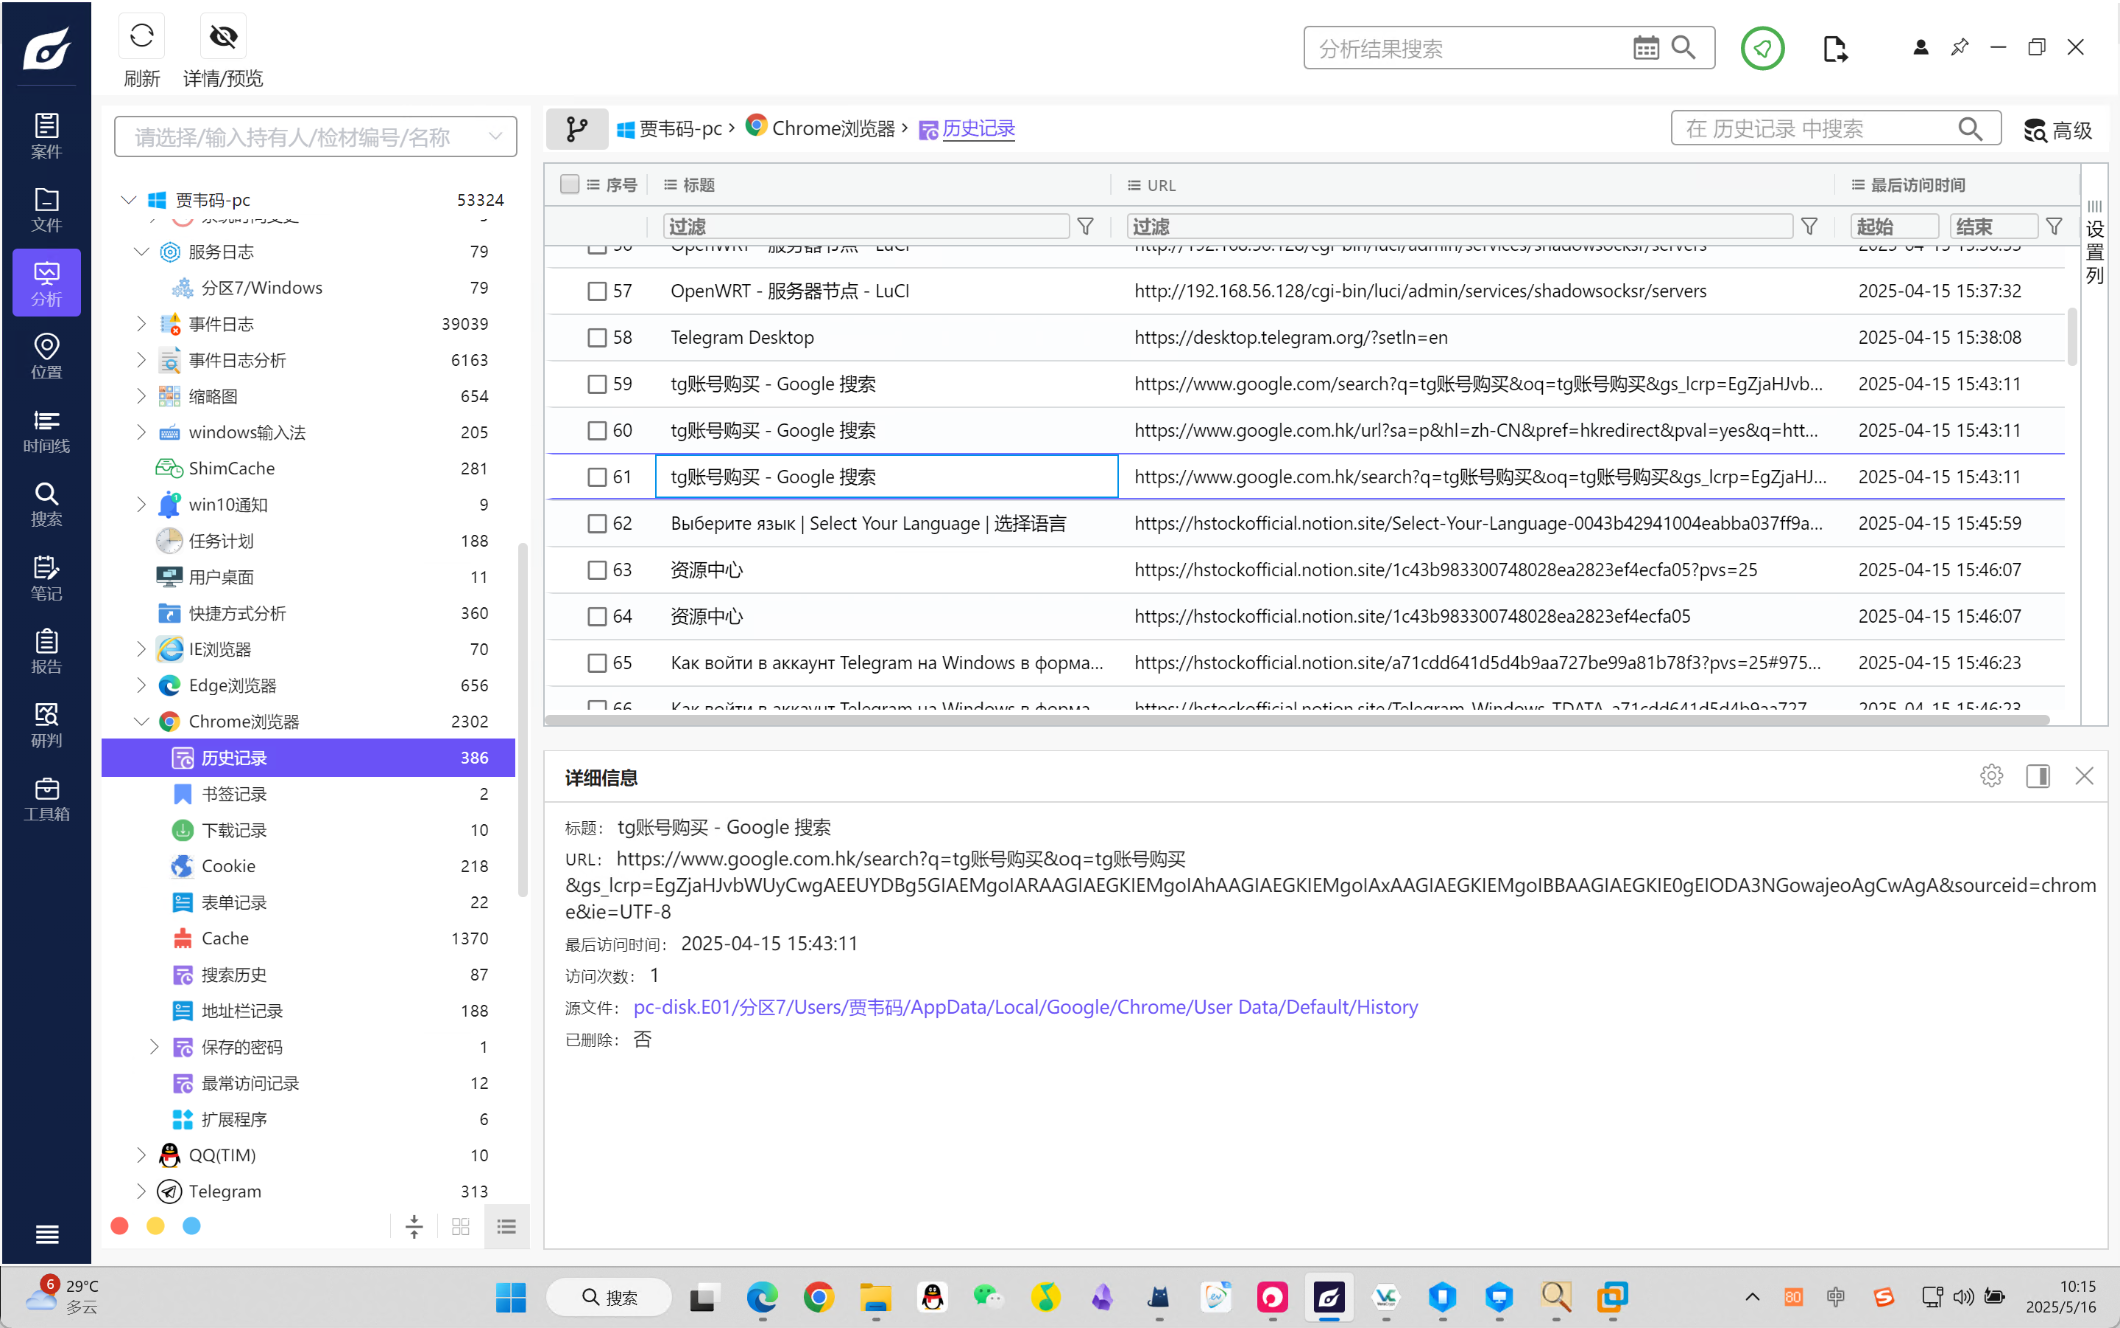The width and height of the screenshot is (2120, 1328).
Task: Click the Refresh (刷新) icon
Action: [x=141, y=37]
